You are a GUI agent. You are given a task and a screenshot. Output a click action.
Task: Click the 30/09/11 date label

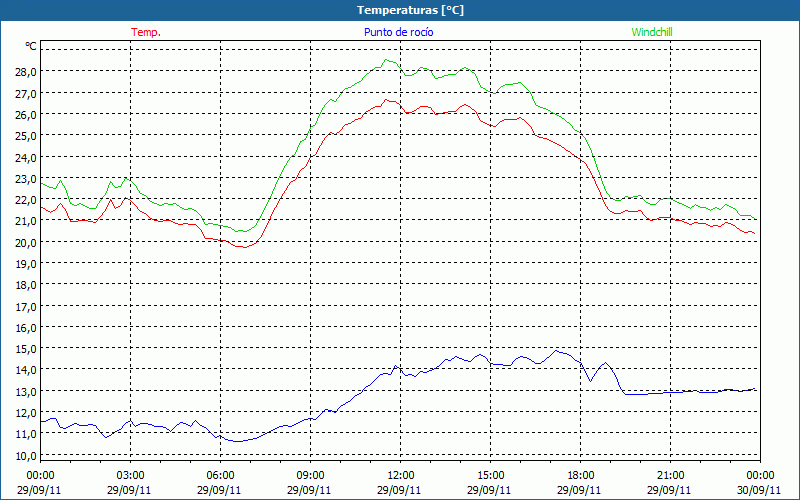[760, 490]
